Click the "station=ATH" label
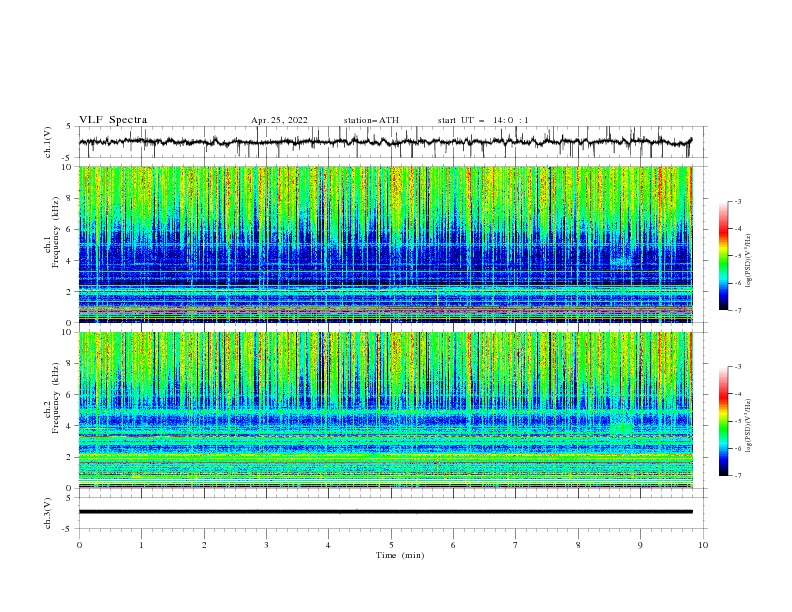Image resolution: width=792 pixels, height=612 pixels. pyautogui.click(x=371, y=120)
